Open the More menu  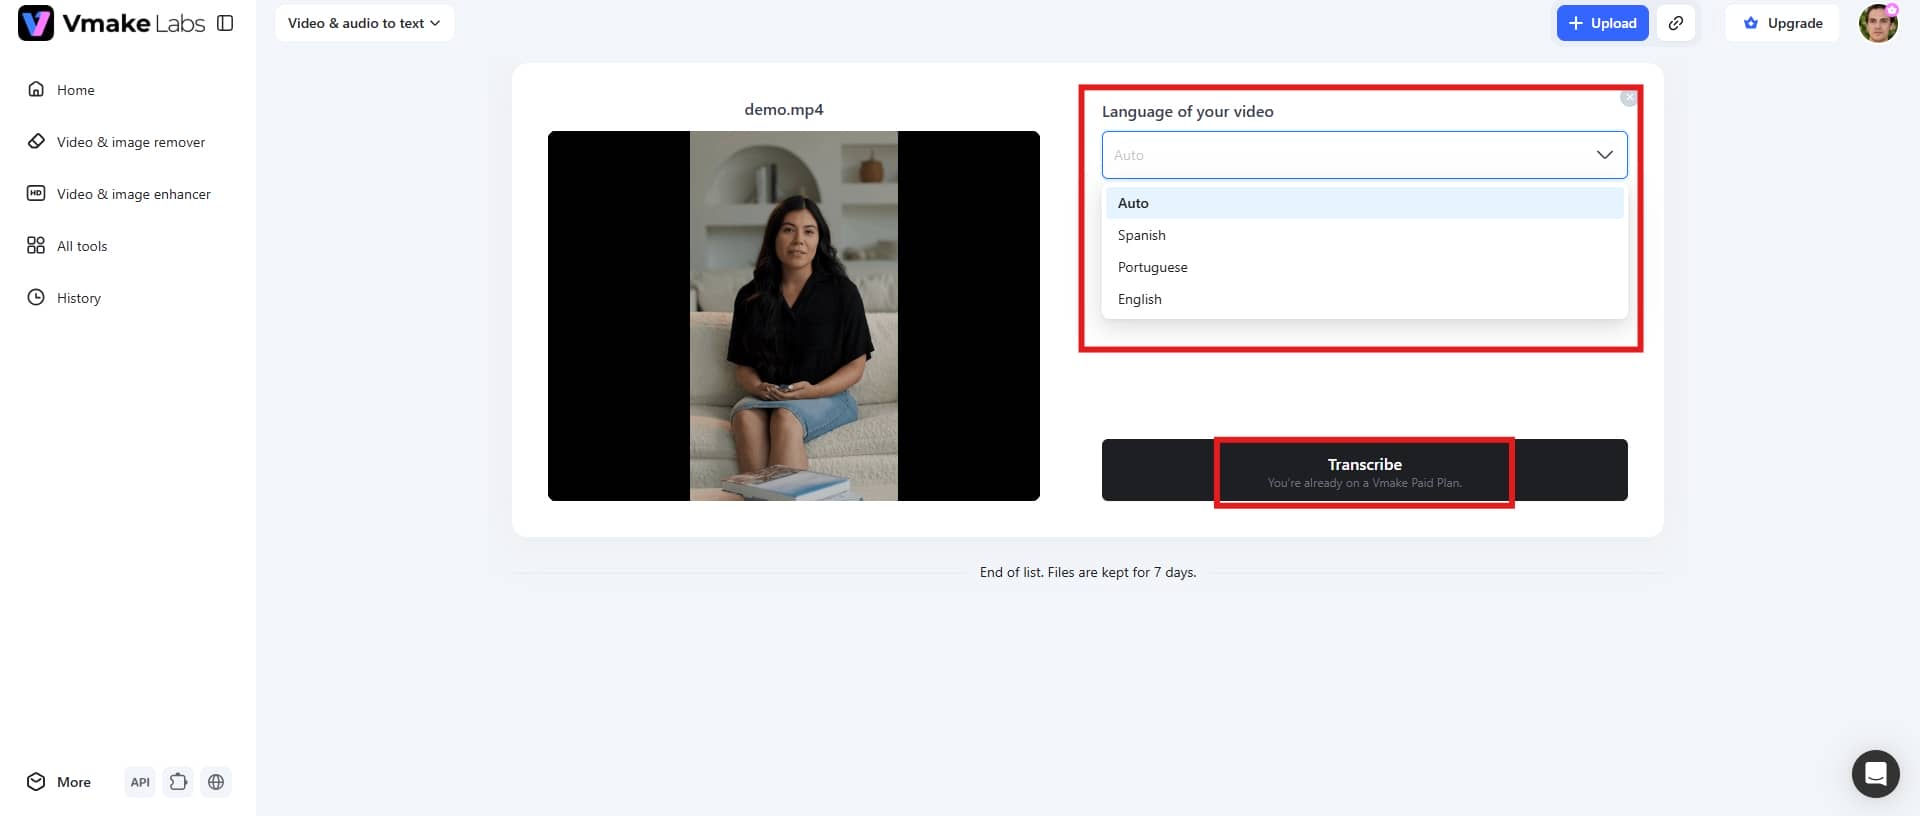[59, 782]
